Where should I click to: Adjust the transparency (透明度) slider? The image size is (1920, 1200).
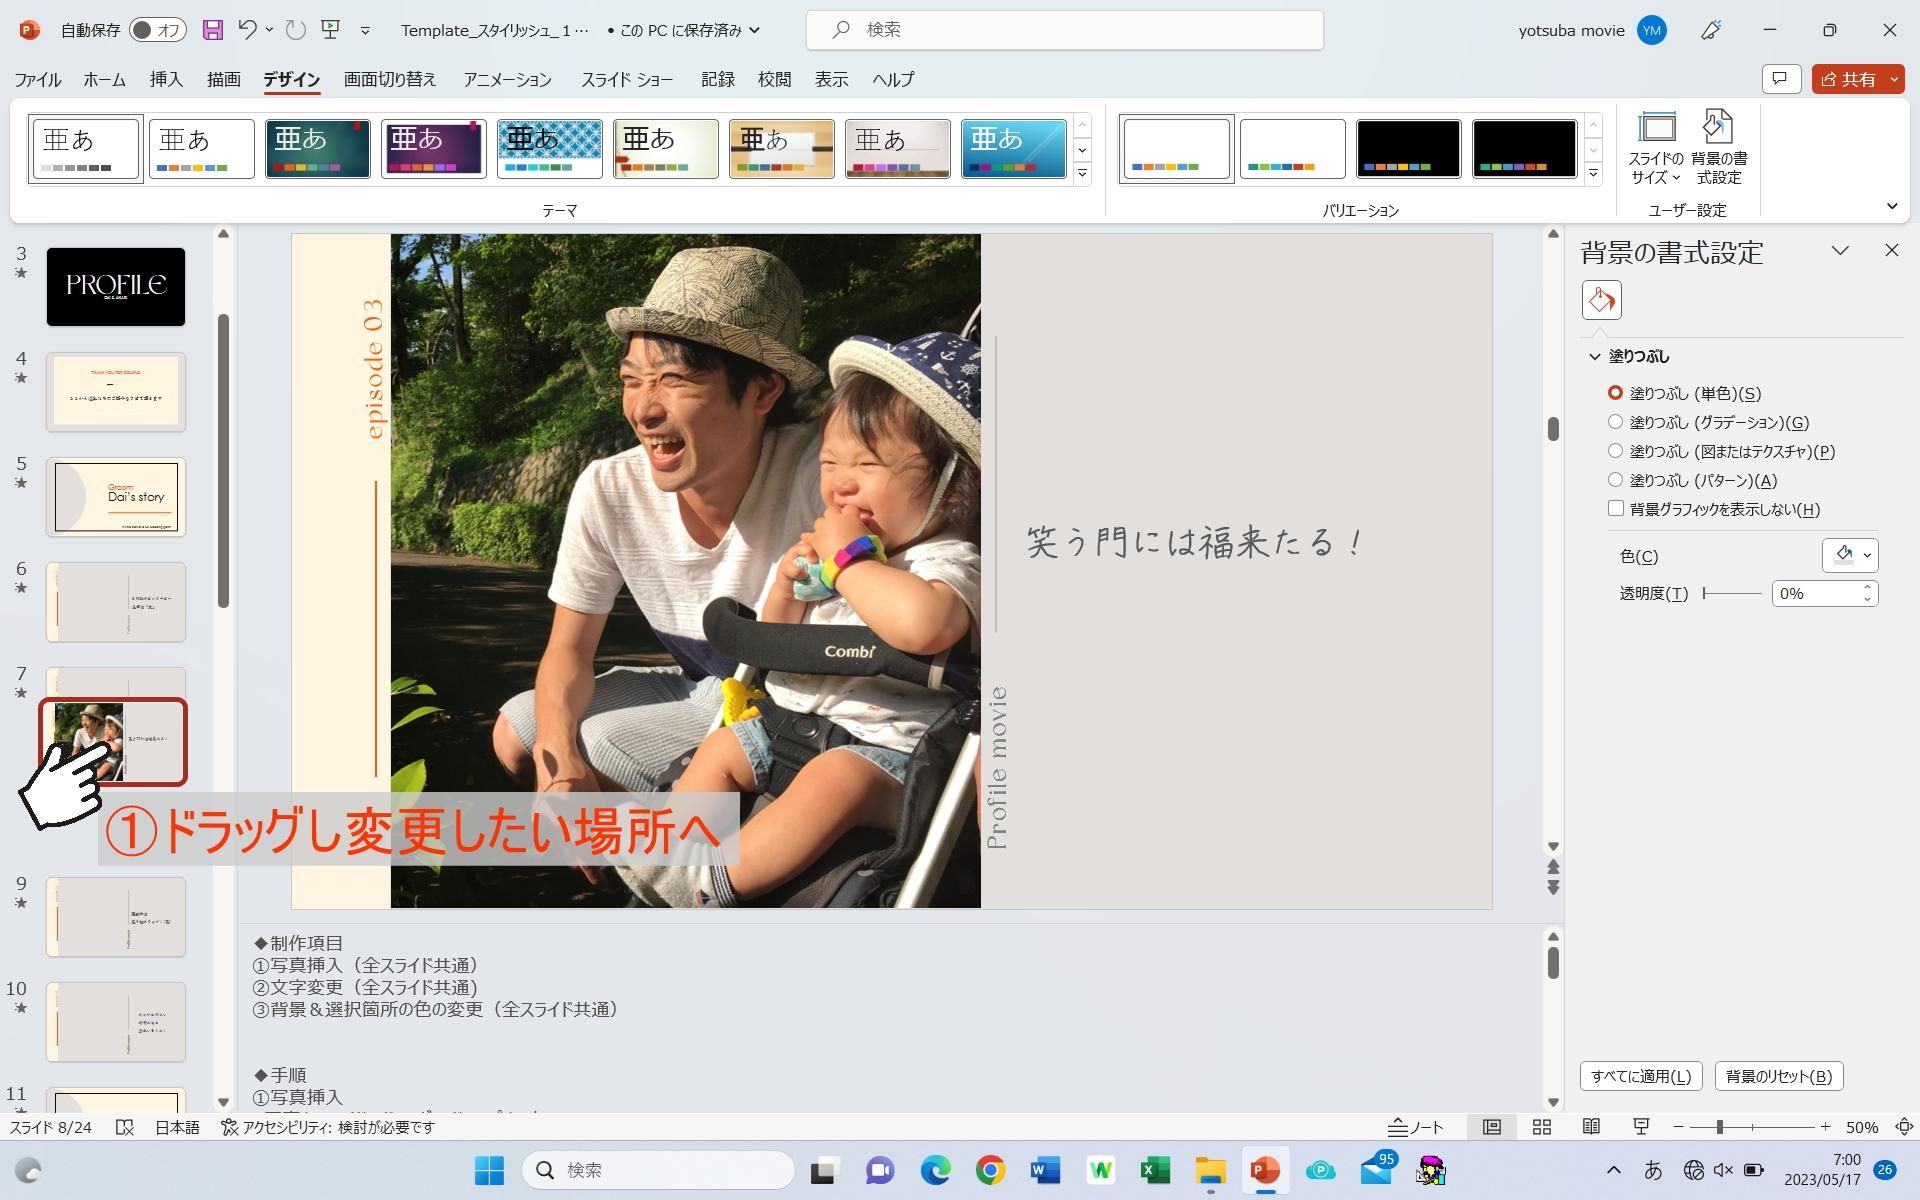pyautogui.click(x=1732, y=593)
